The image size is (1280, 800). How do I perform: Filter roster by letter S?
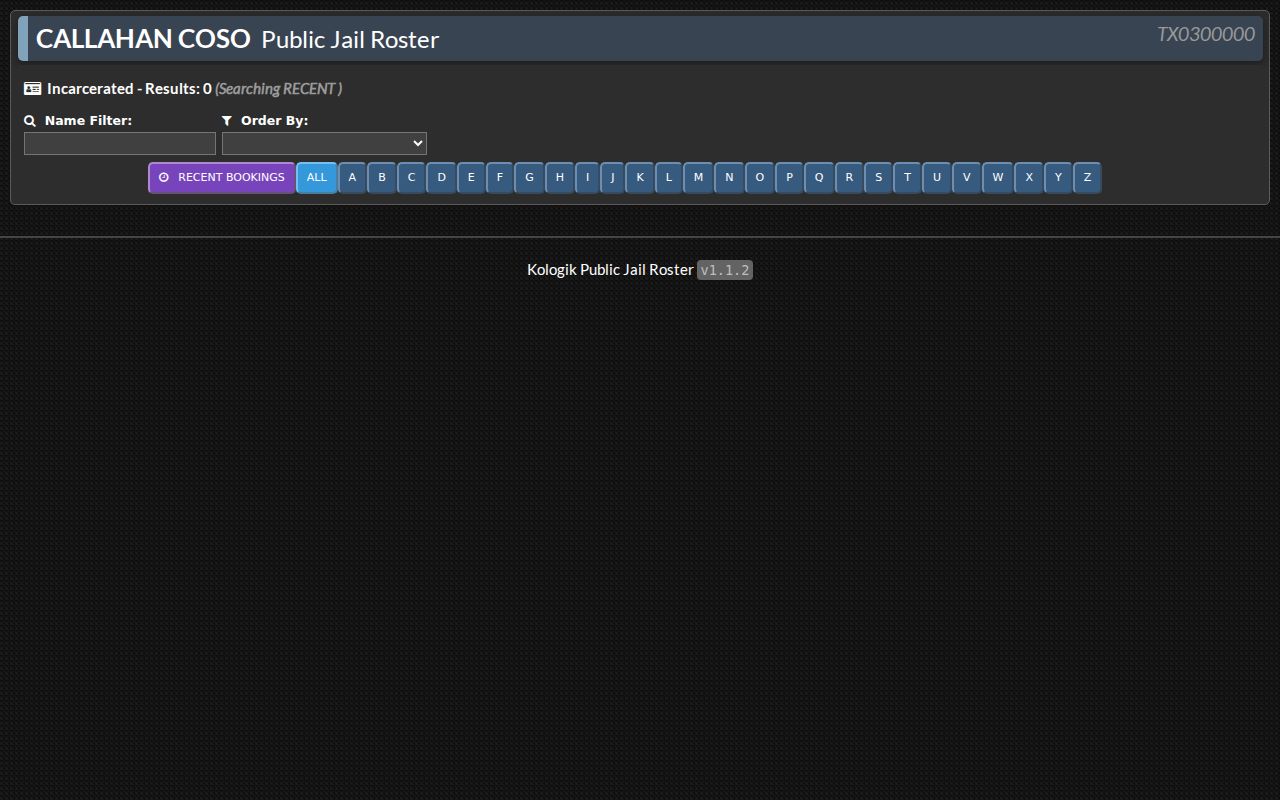878,178
